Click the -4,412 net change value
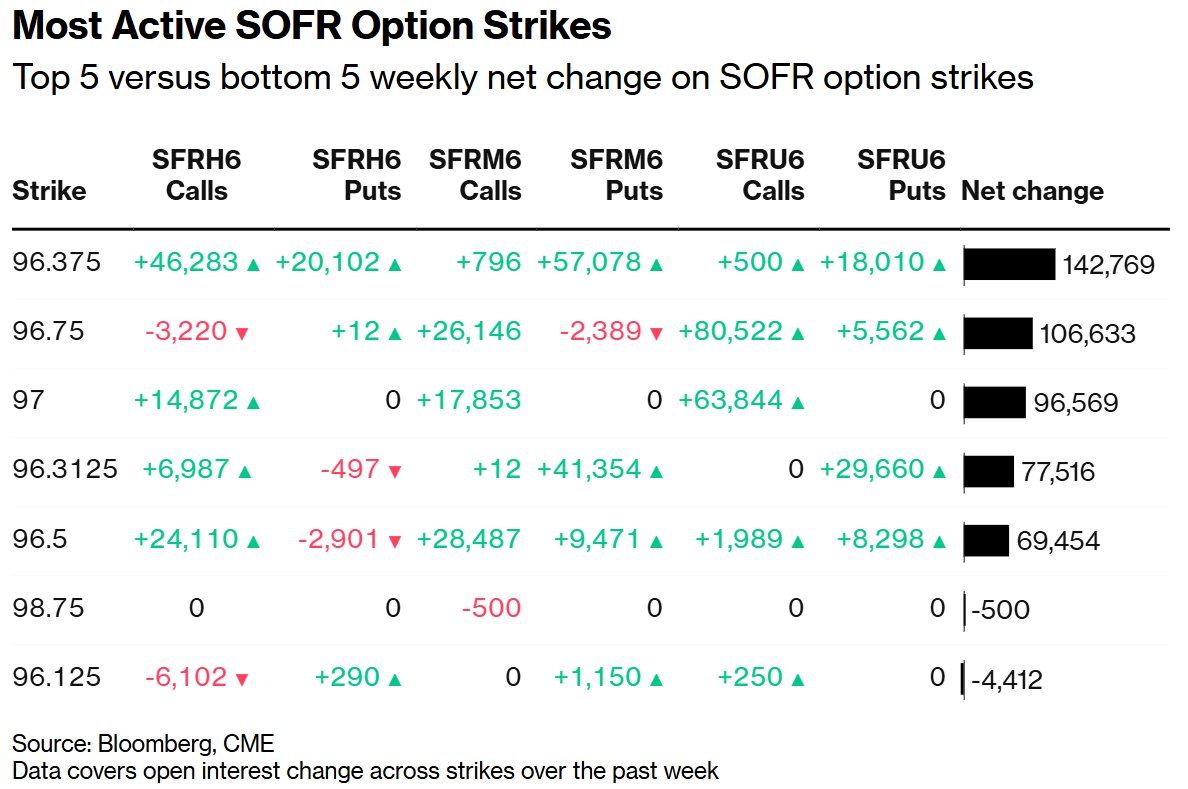Viewport: 1188px width, 789px height. (1010, 681)
